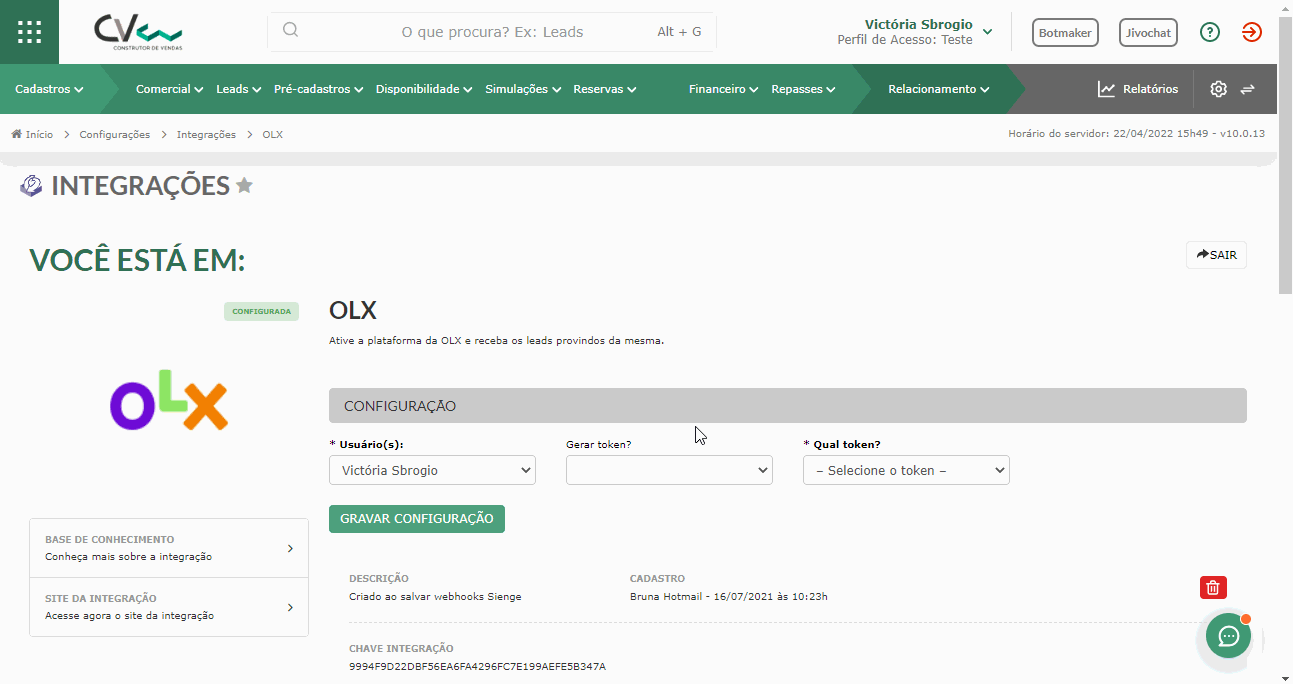The image size is (1293, 684).
Task: Open the Gerar token dropdown
Action: [669, 470]
